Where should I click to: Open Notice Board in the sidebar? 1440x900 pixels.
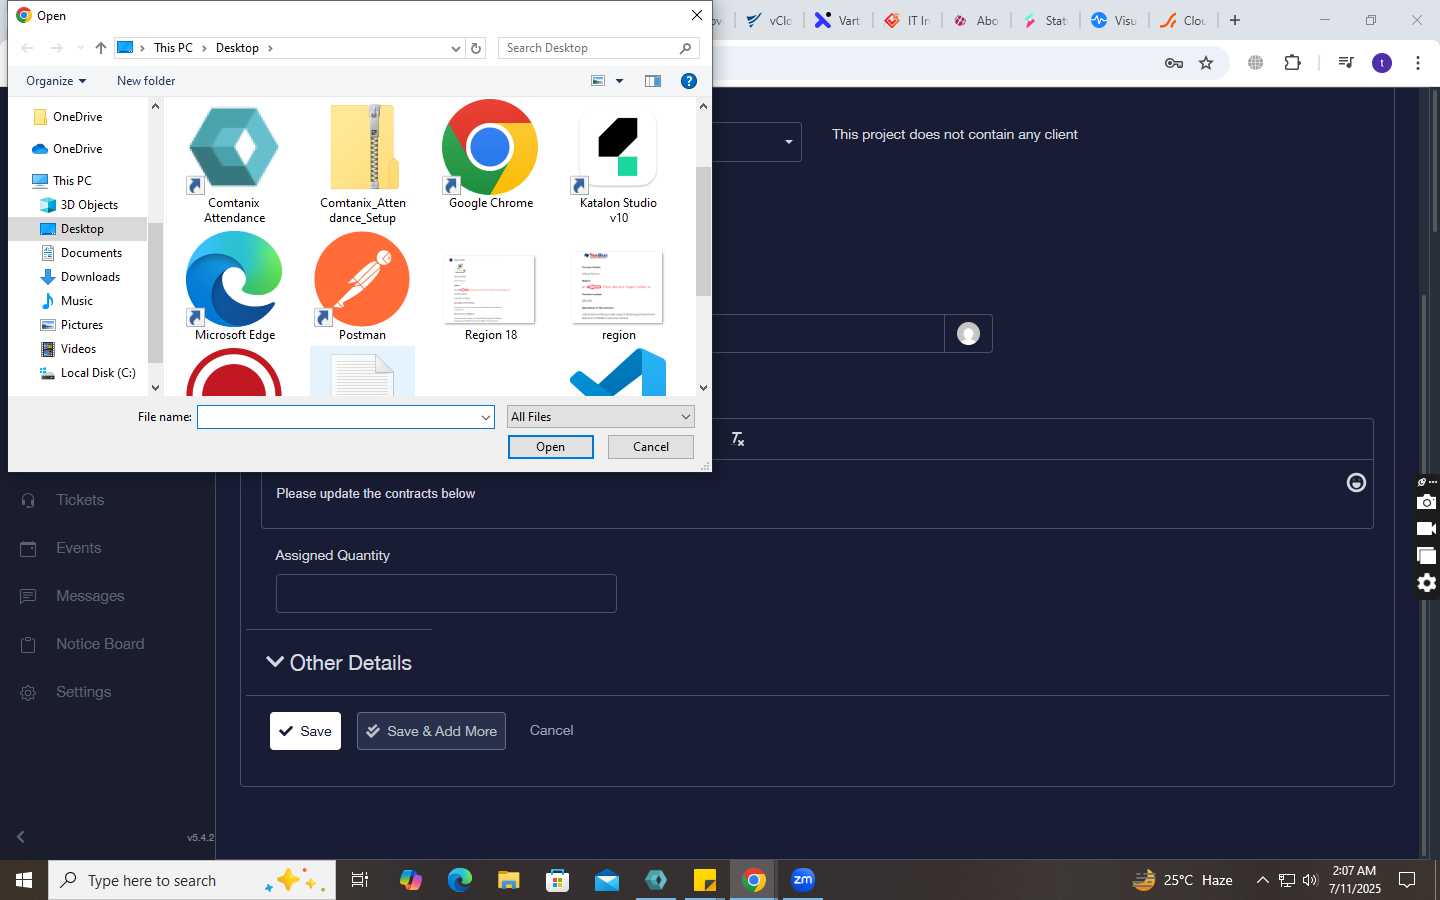[x=100, y=644]
